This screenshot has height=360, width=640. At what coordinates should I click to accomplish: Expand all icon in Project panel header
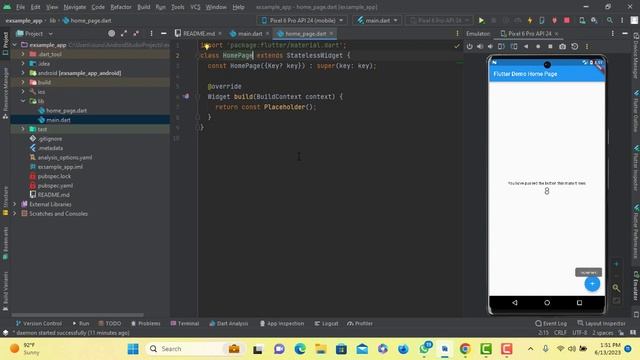click(x=124, y=33)
